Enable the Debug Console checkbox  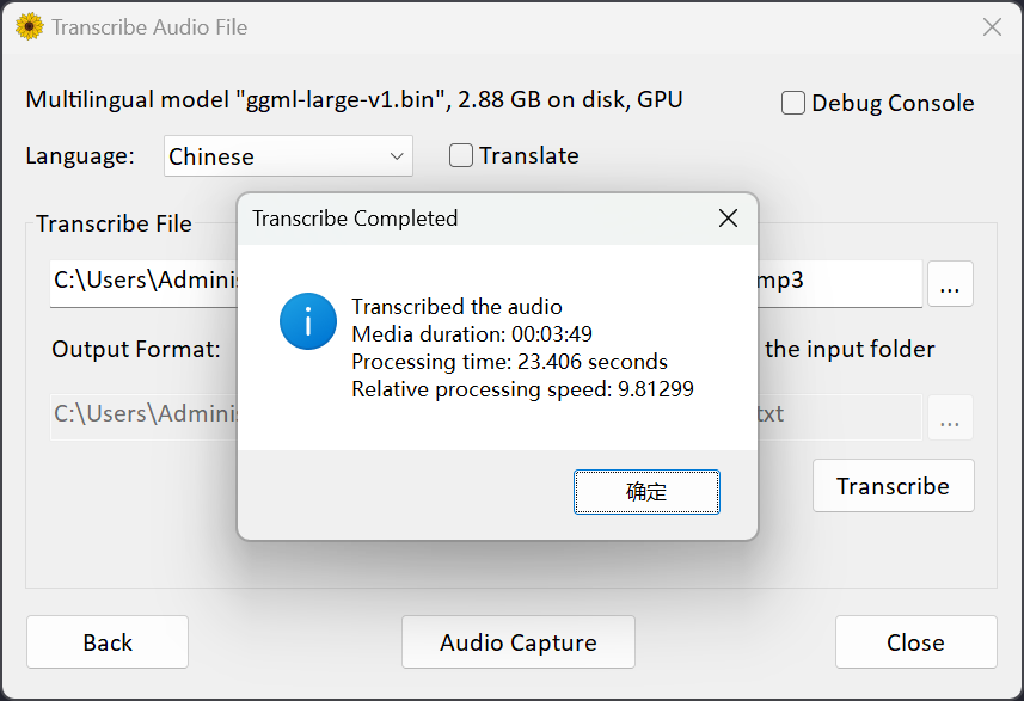pos(793,103)
